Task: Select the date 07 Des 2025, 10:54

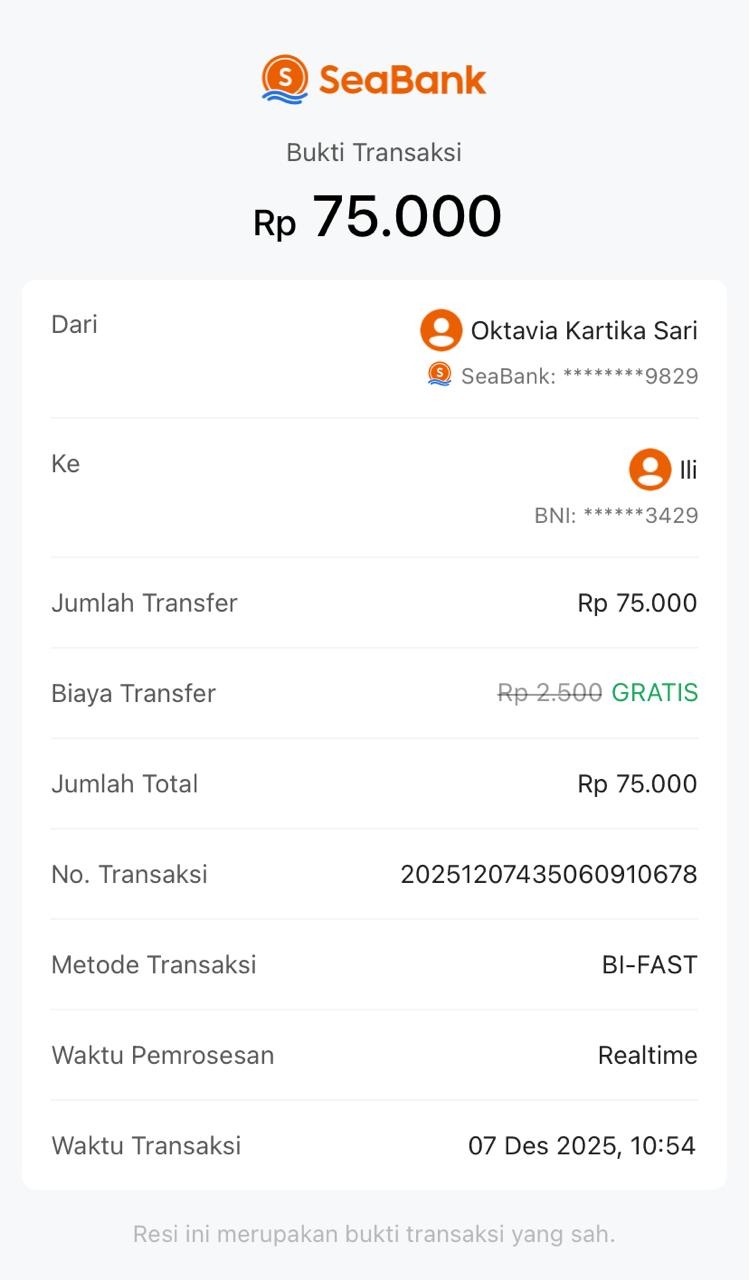Action: click(x=582, y=1146)
